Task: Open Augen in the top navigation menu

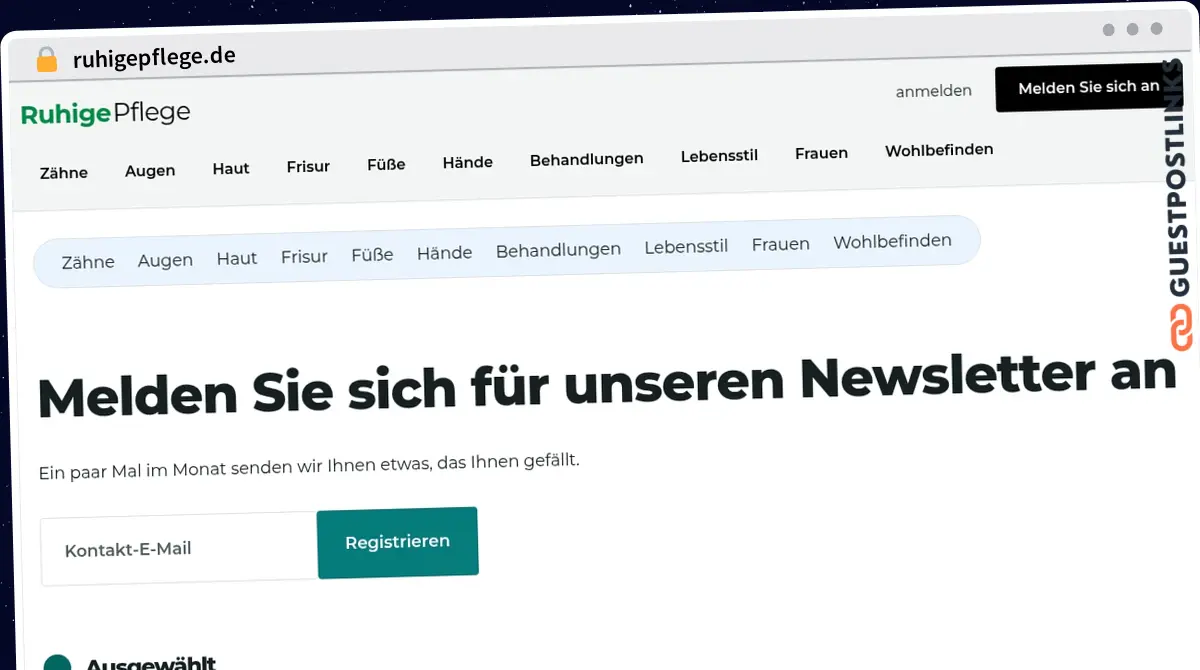Action: [x=150, y=171]
